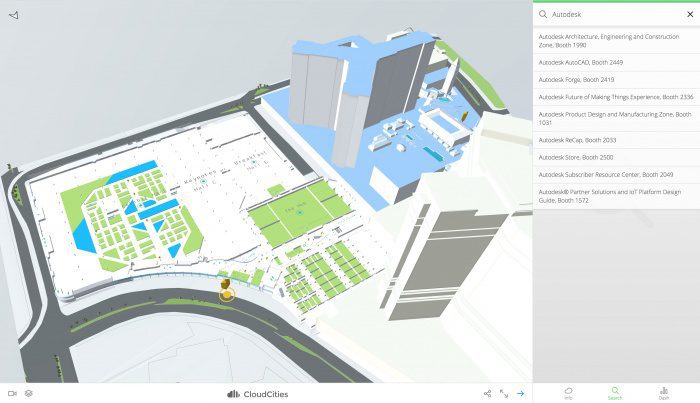The width and height of the screenshot is (700, 403).
Task: Open Autodesk Future of Making Things result
Action: coord(615,97)
